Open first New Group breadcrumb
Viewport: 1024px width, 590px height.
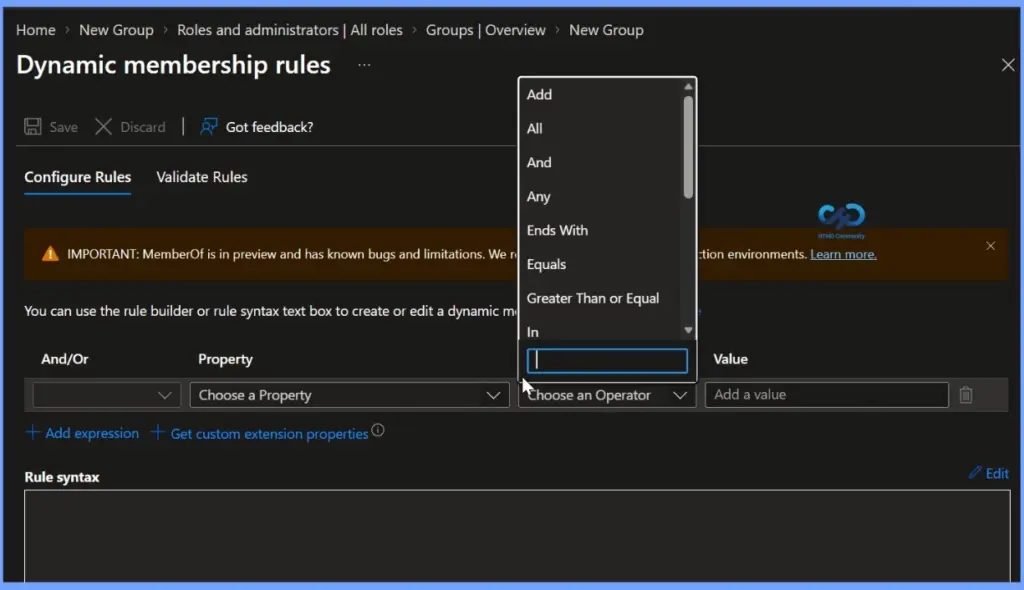[116, 30]
